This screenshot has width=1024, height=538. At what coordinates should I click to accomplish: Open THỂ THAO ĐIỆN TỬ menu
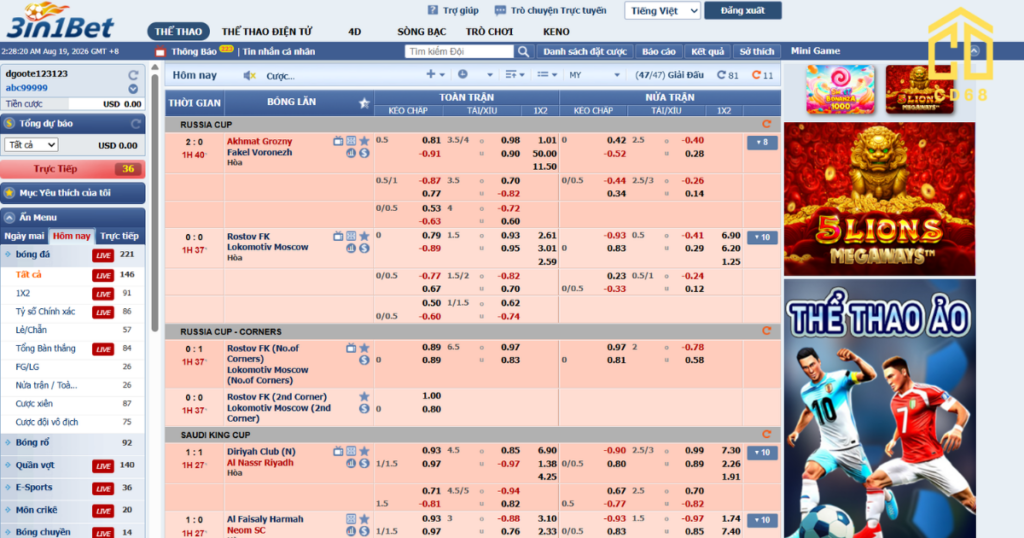267,31
